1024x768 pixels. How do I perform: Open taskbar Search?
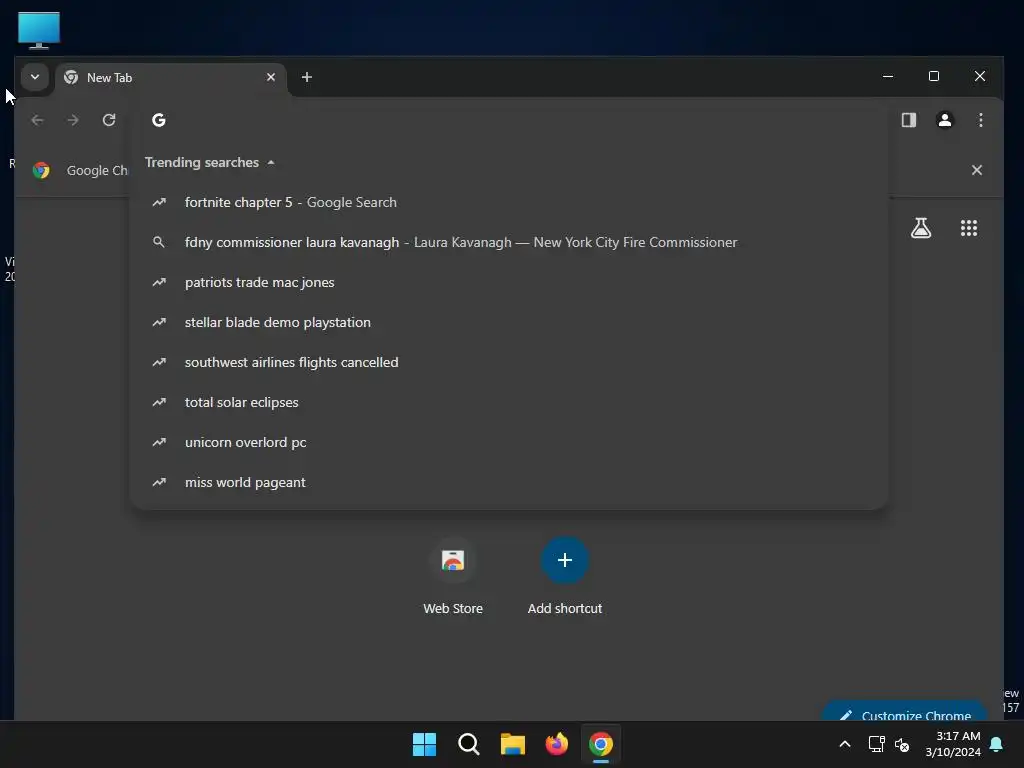(x=469, y=744)
